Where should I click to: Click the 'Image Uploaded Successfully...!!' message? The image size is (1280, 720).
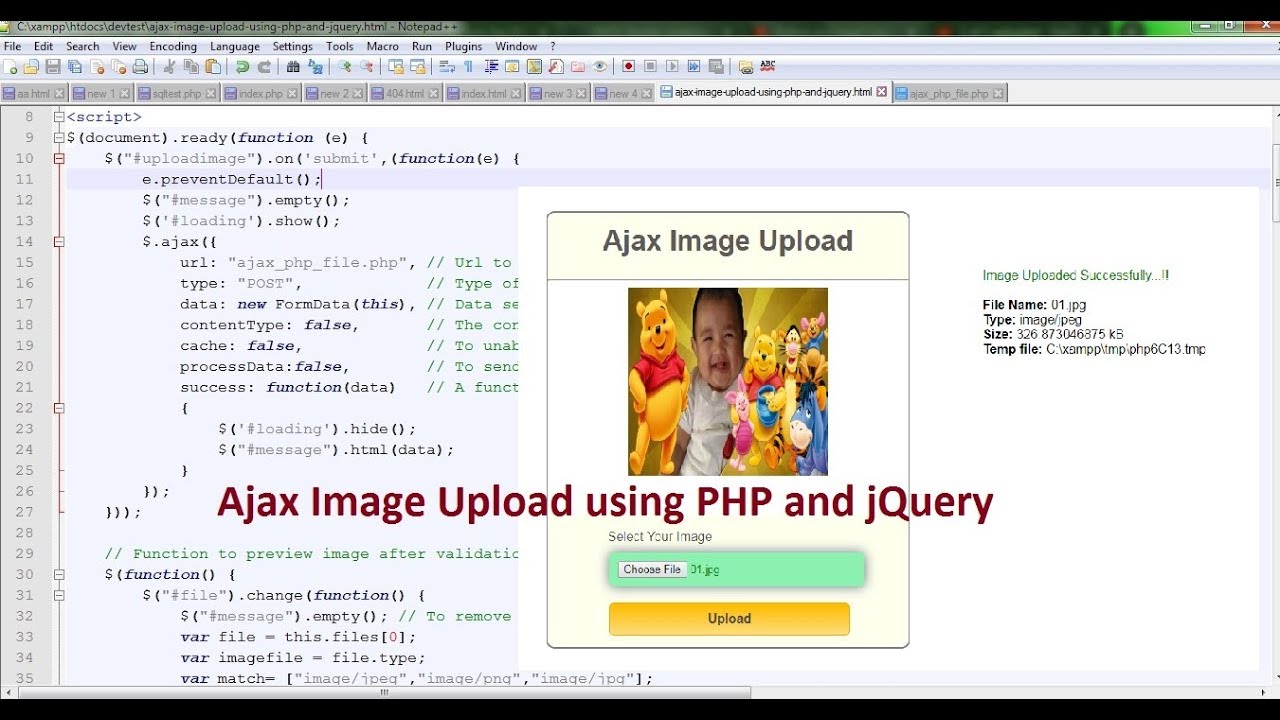pyautogui.click(x=1075, y=275)
